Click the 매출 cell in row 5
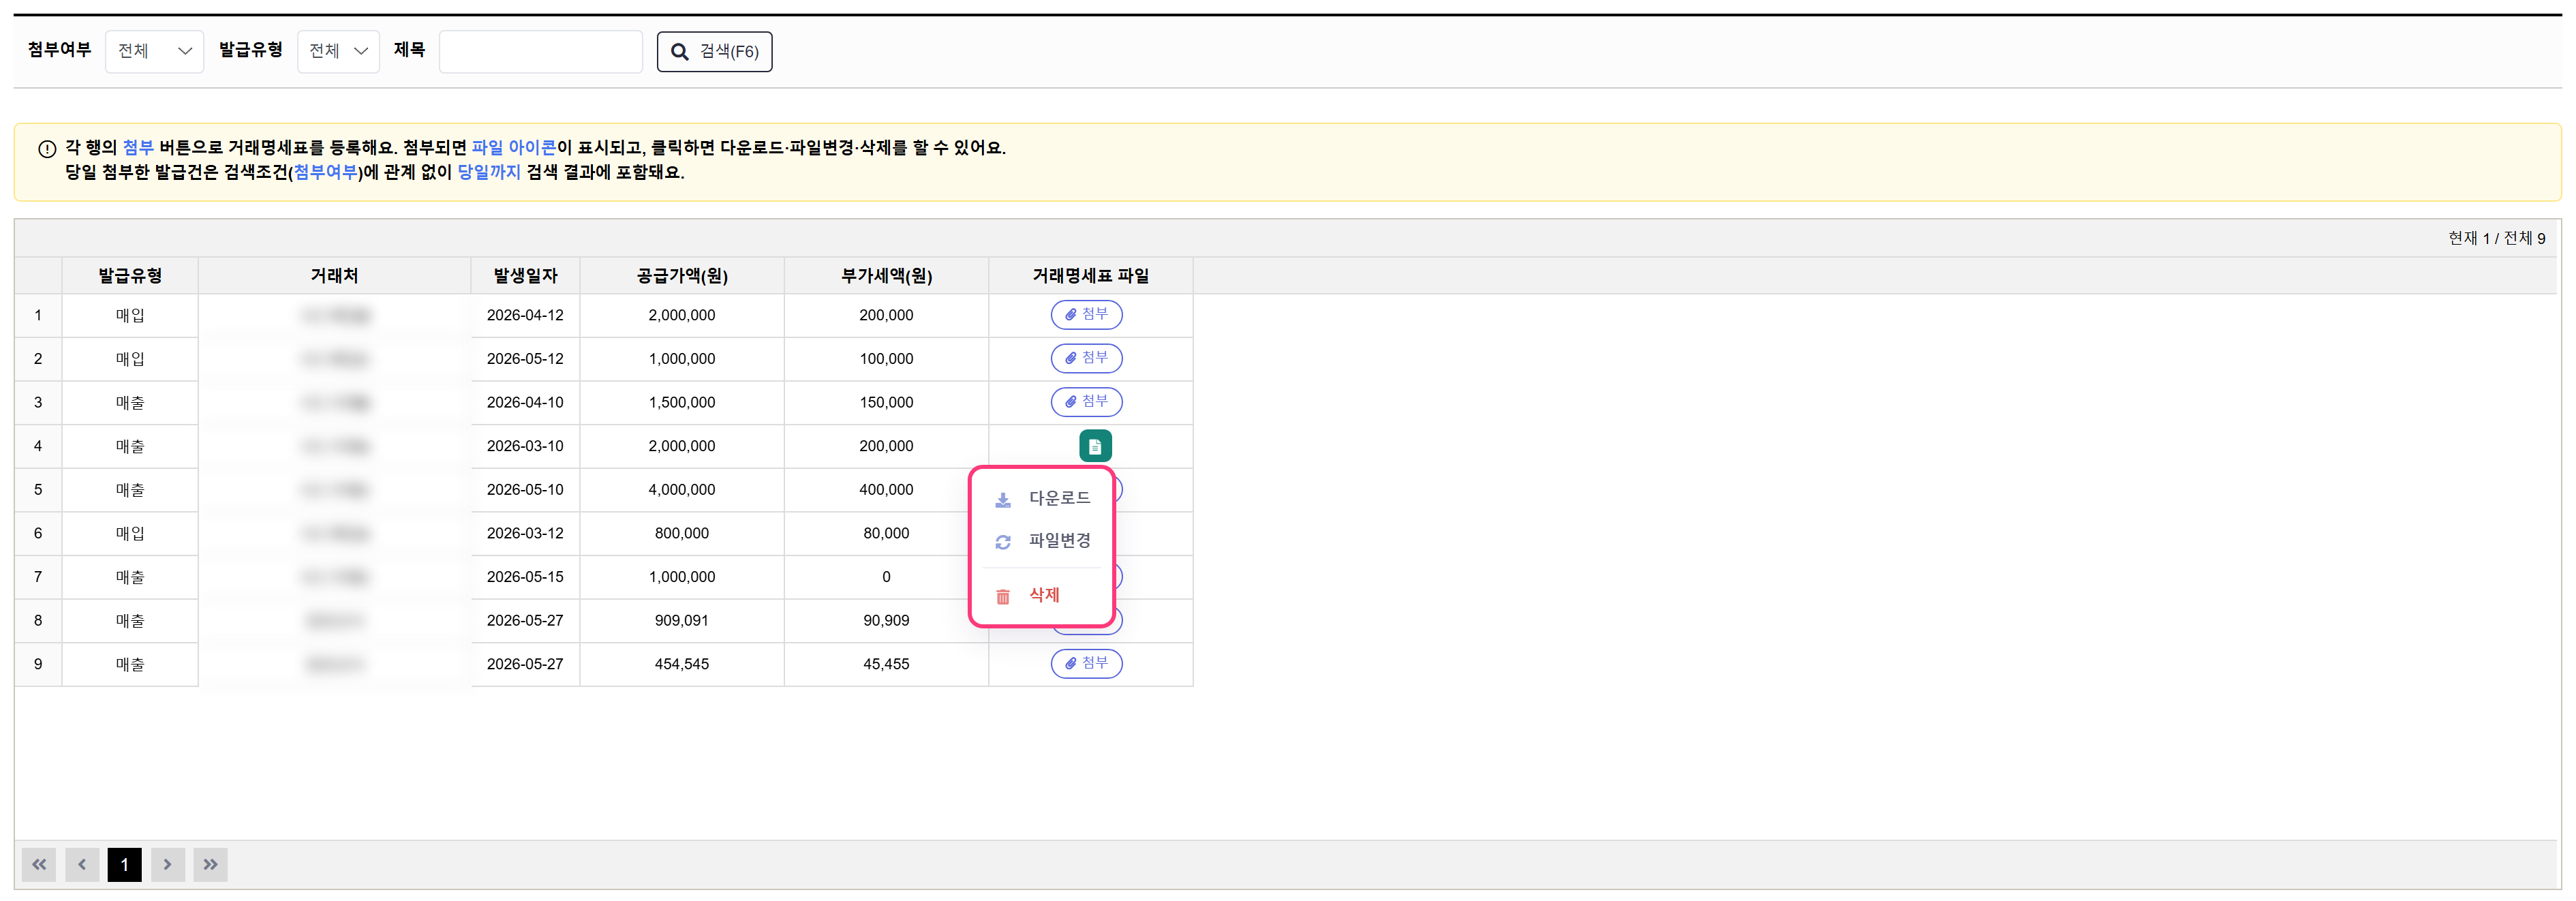This screenshot has width=2576, height=901. [x=130, y=490]
